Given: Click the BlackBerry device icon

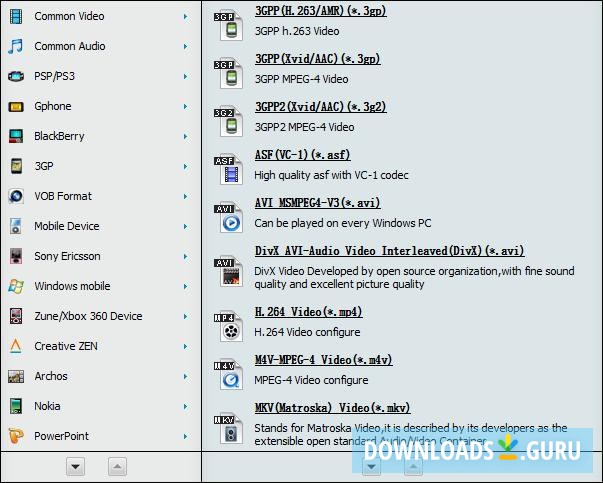Looking at the screenshot, I should (16, 136).
